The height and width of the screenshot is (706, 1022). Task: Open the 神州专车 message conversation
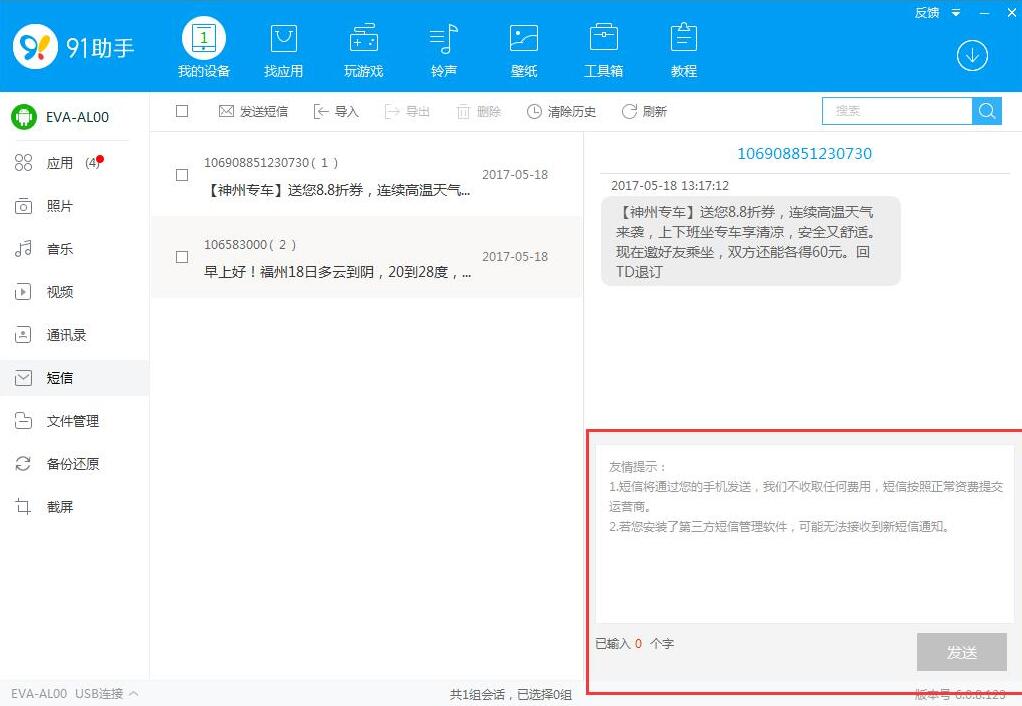coord(366,175)
